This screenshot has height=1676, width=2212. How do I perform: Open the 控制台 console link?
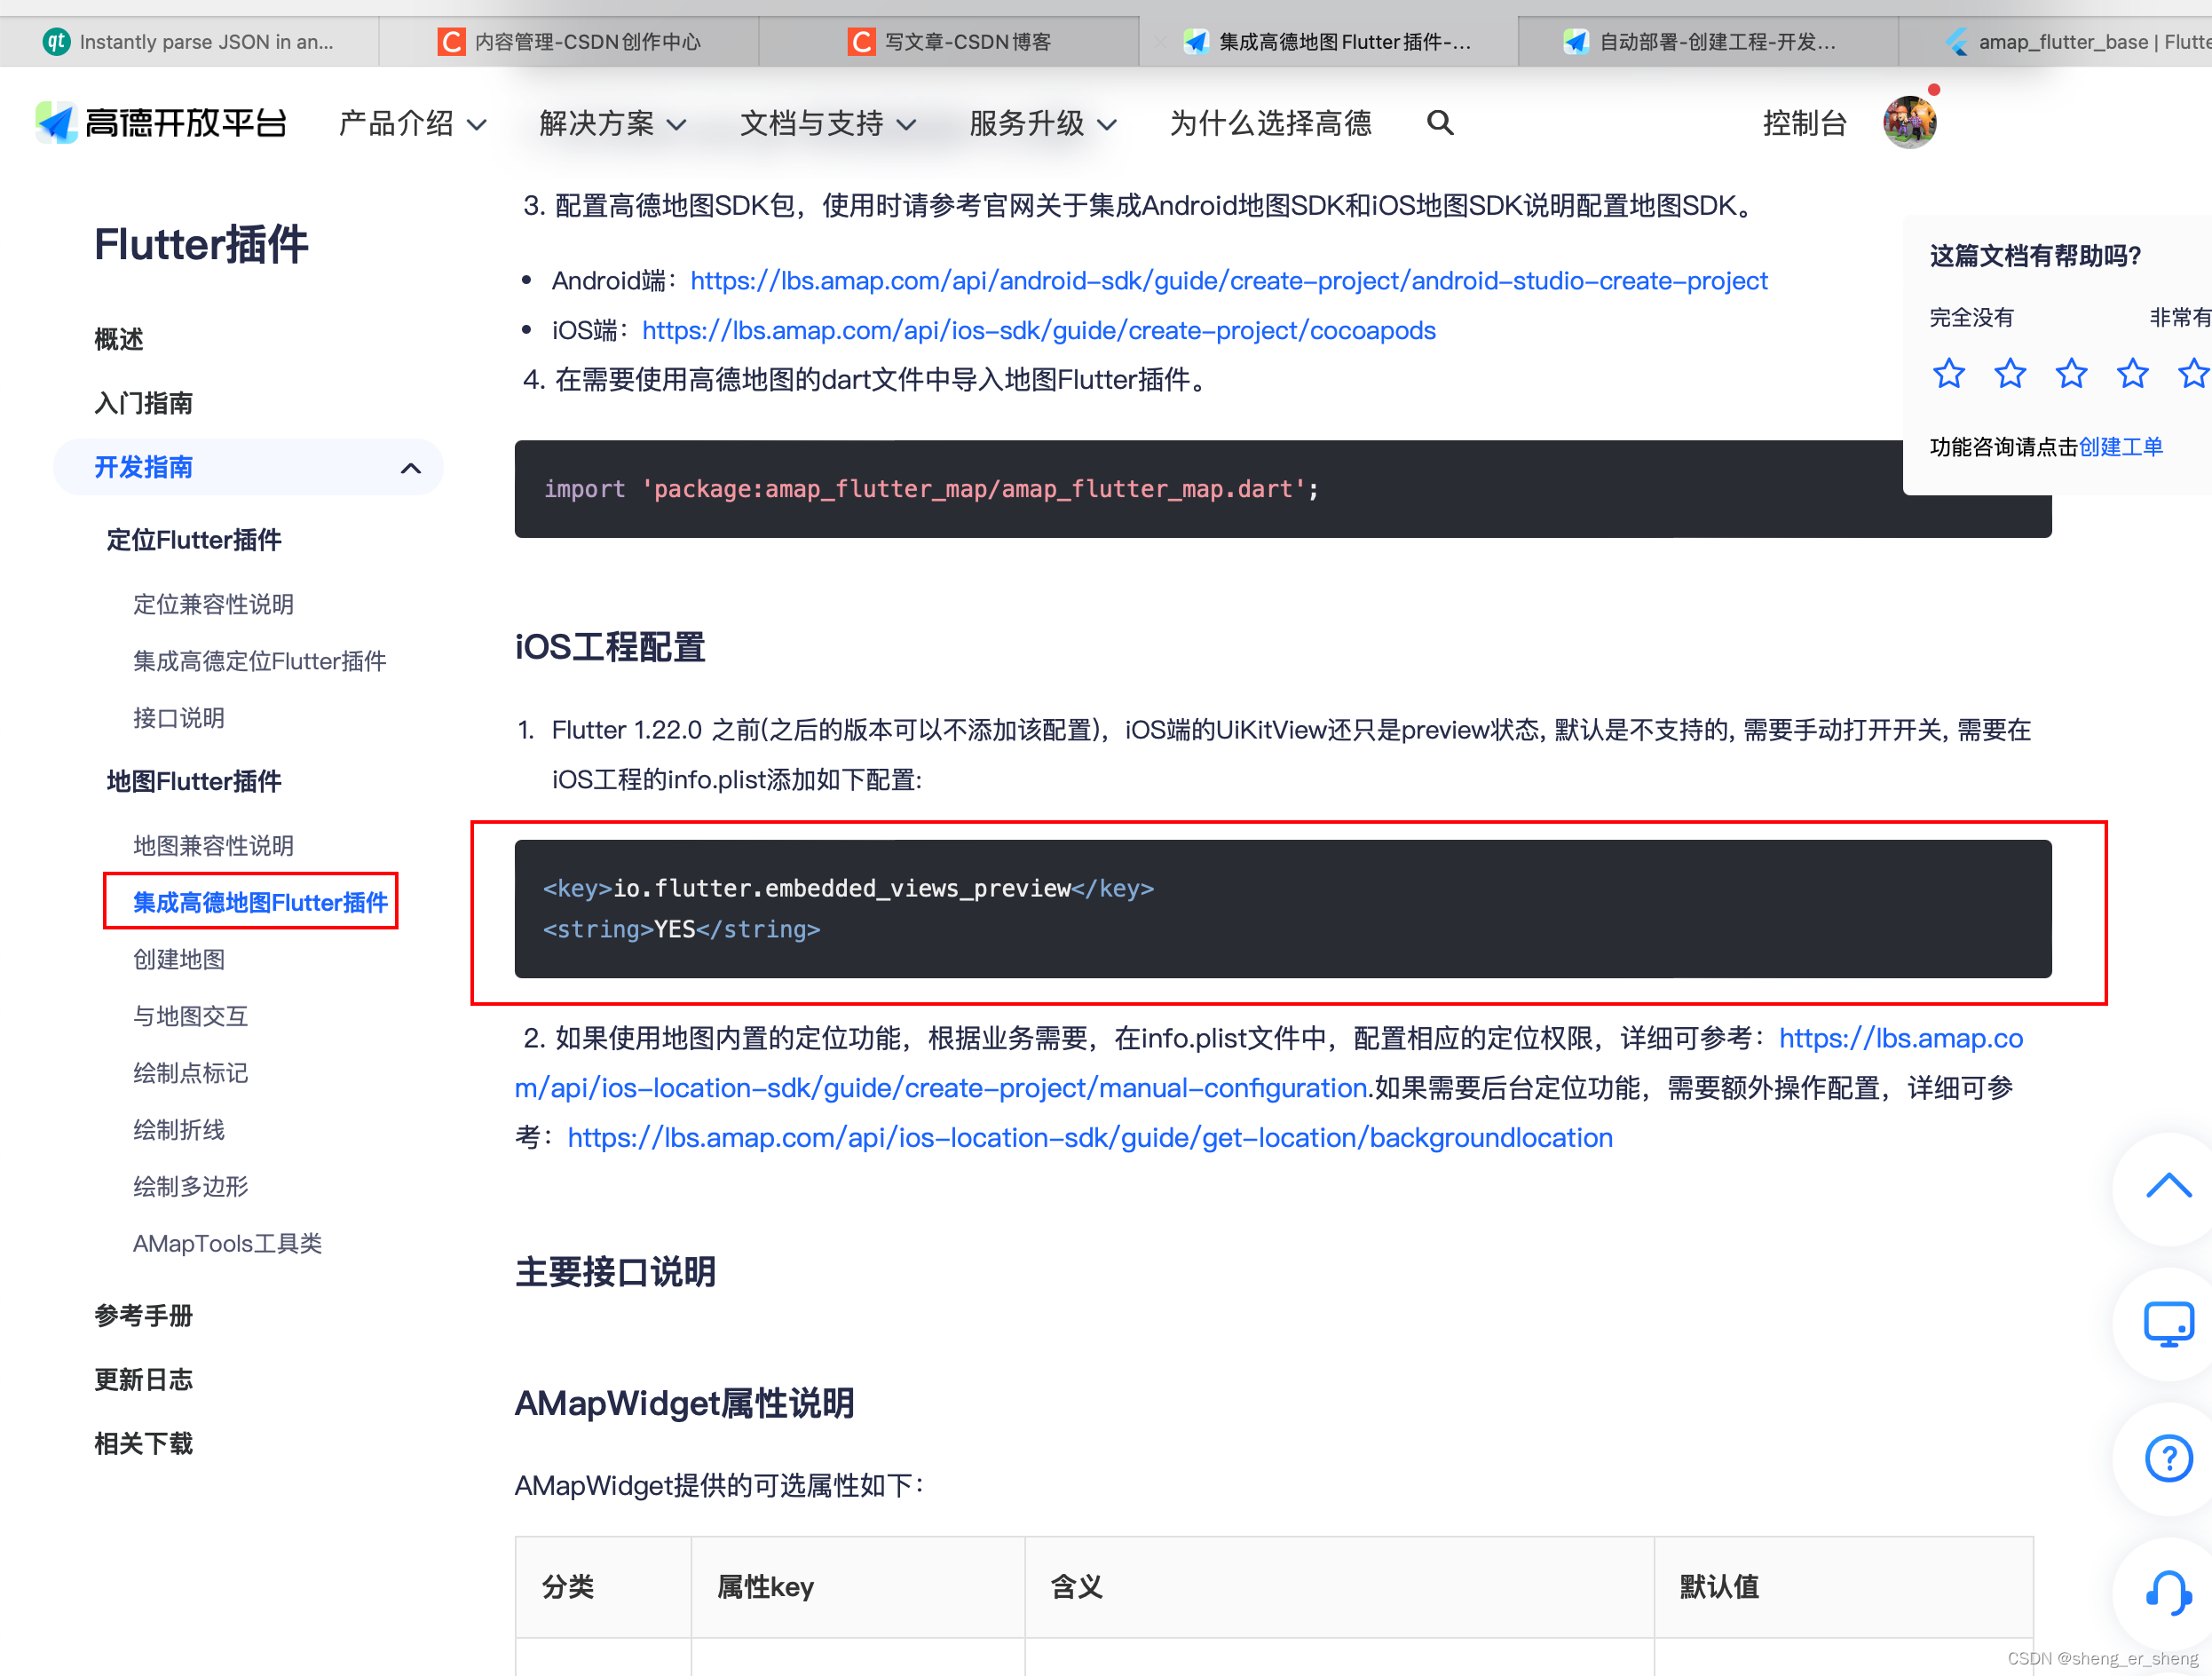(1803, 123)
